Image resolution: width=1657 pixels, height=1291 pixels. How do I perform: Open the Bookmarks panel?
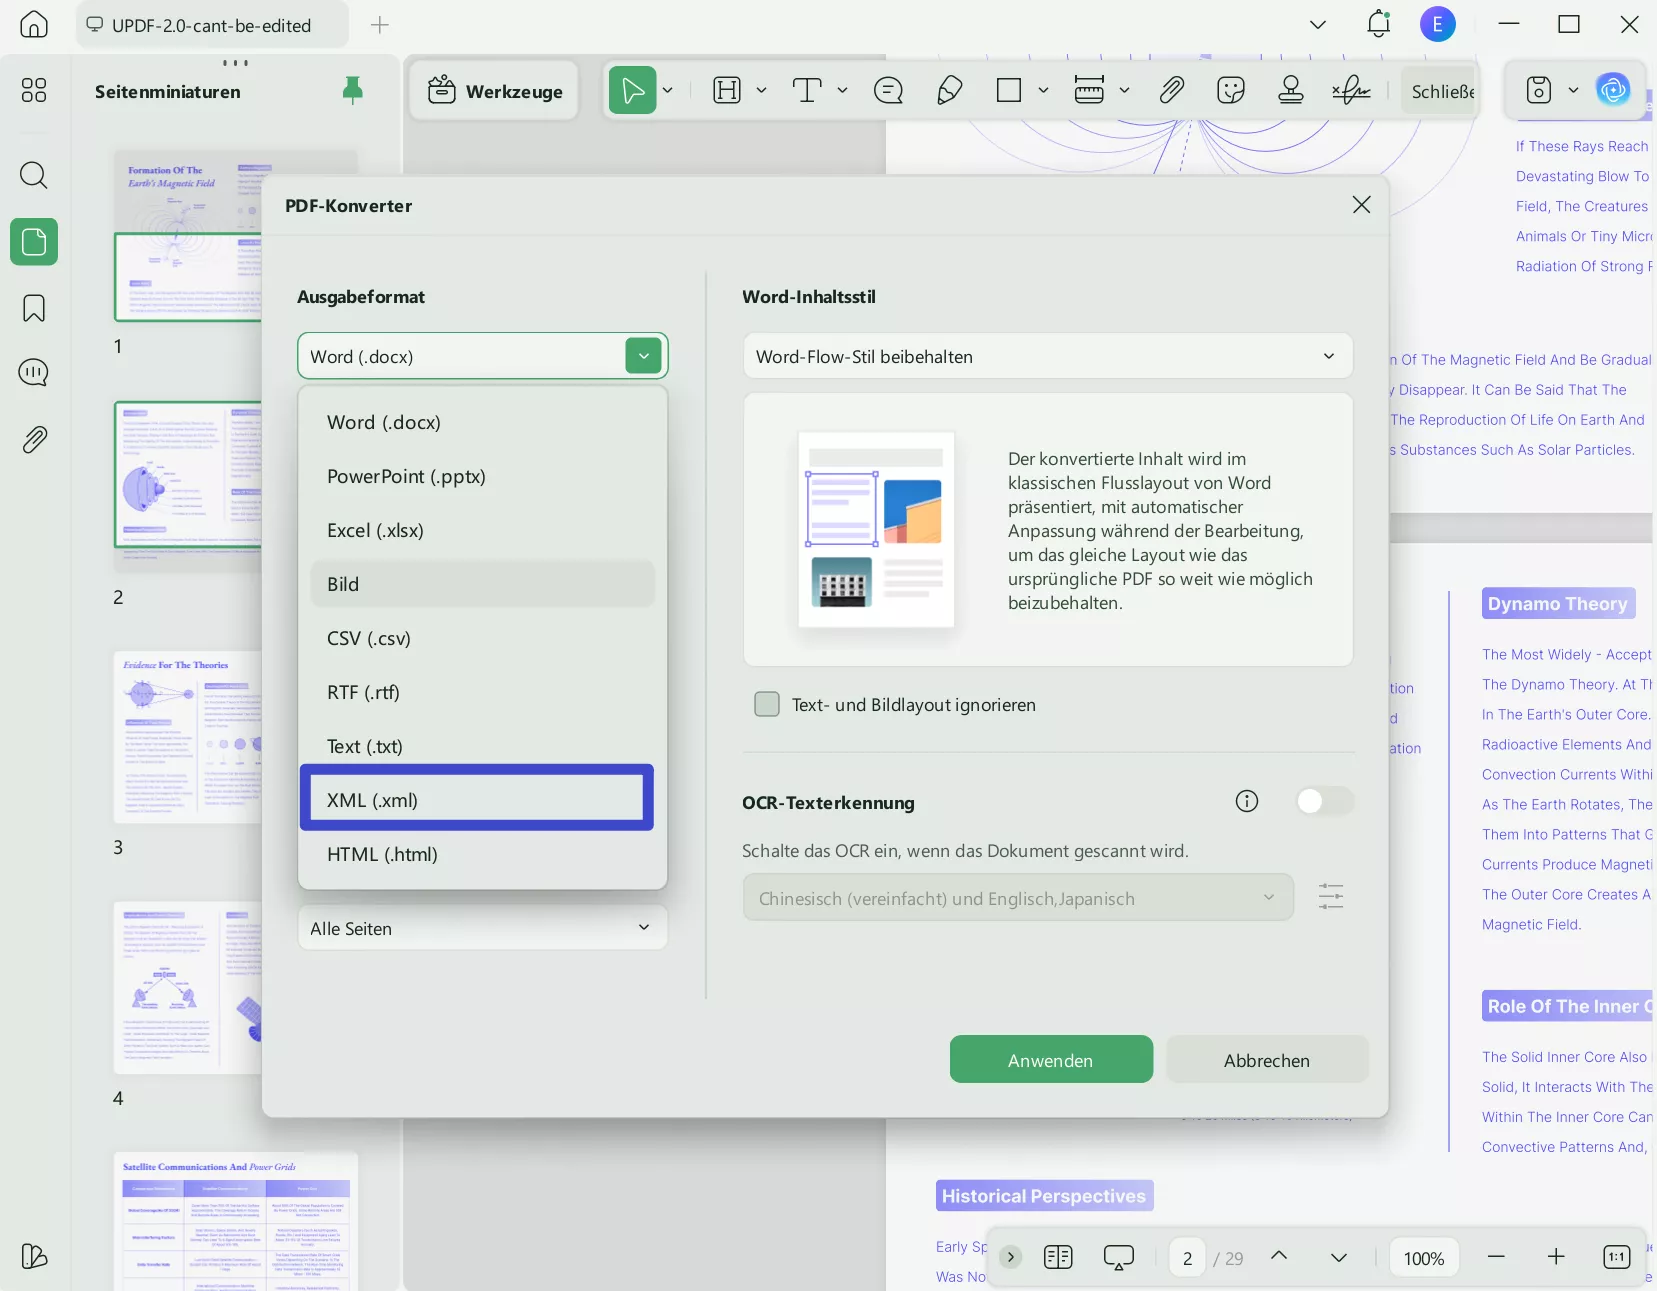pos(33,308)
